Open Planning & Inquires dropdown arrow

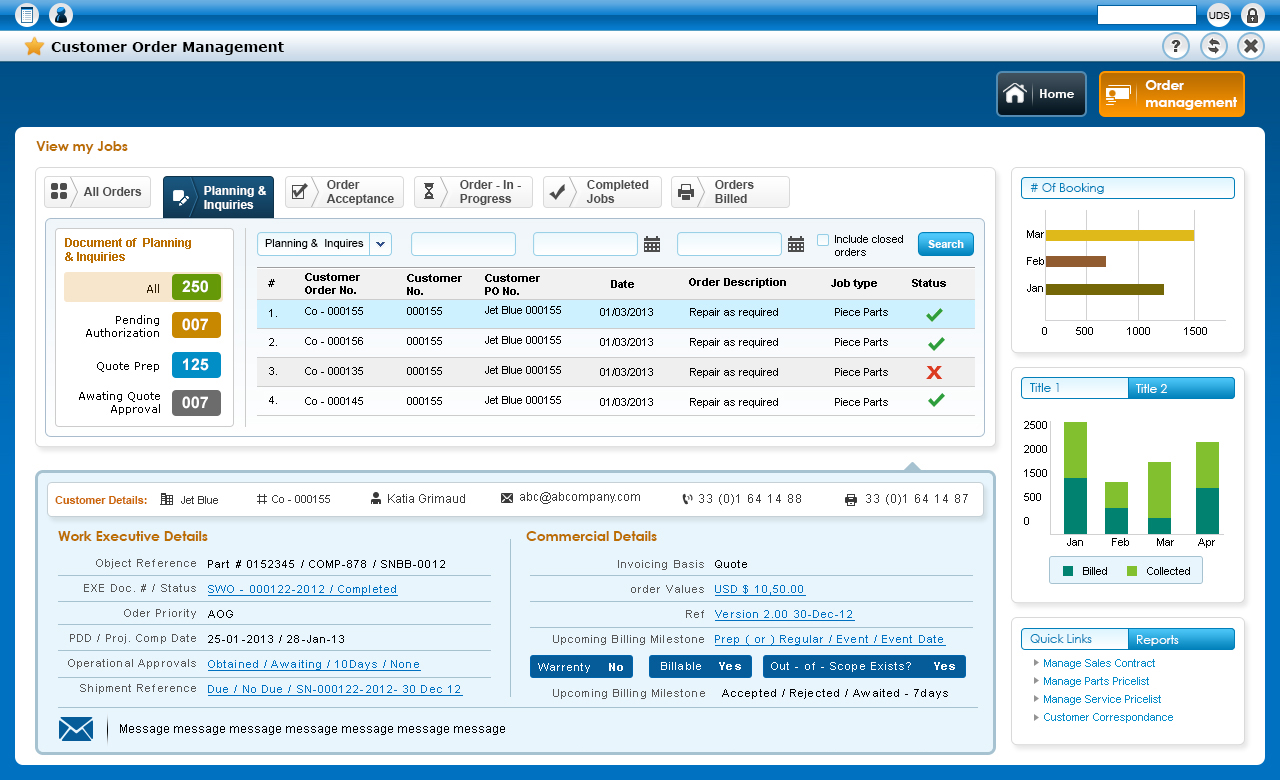pos(380,244)
